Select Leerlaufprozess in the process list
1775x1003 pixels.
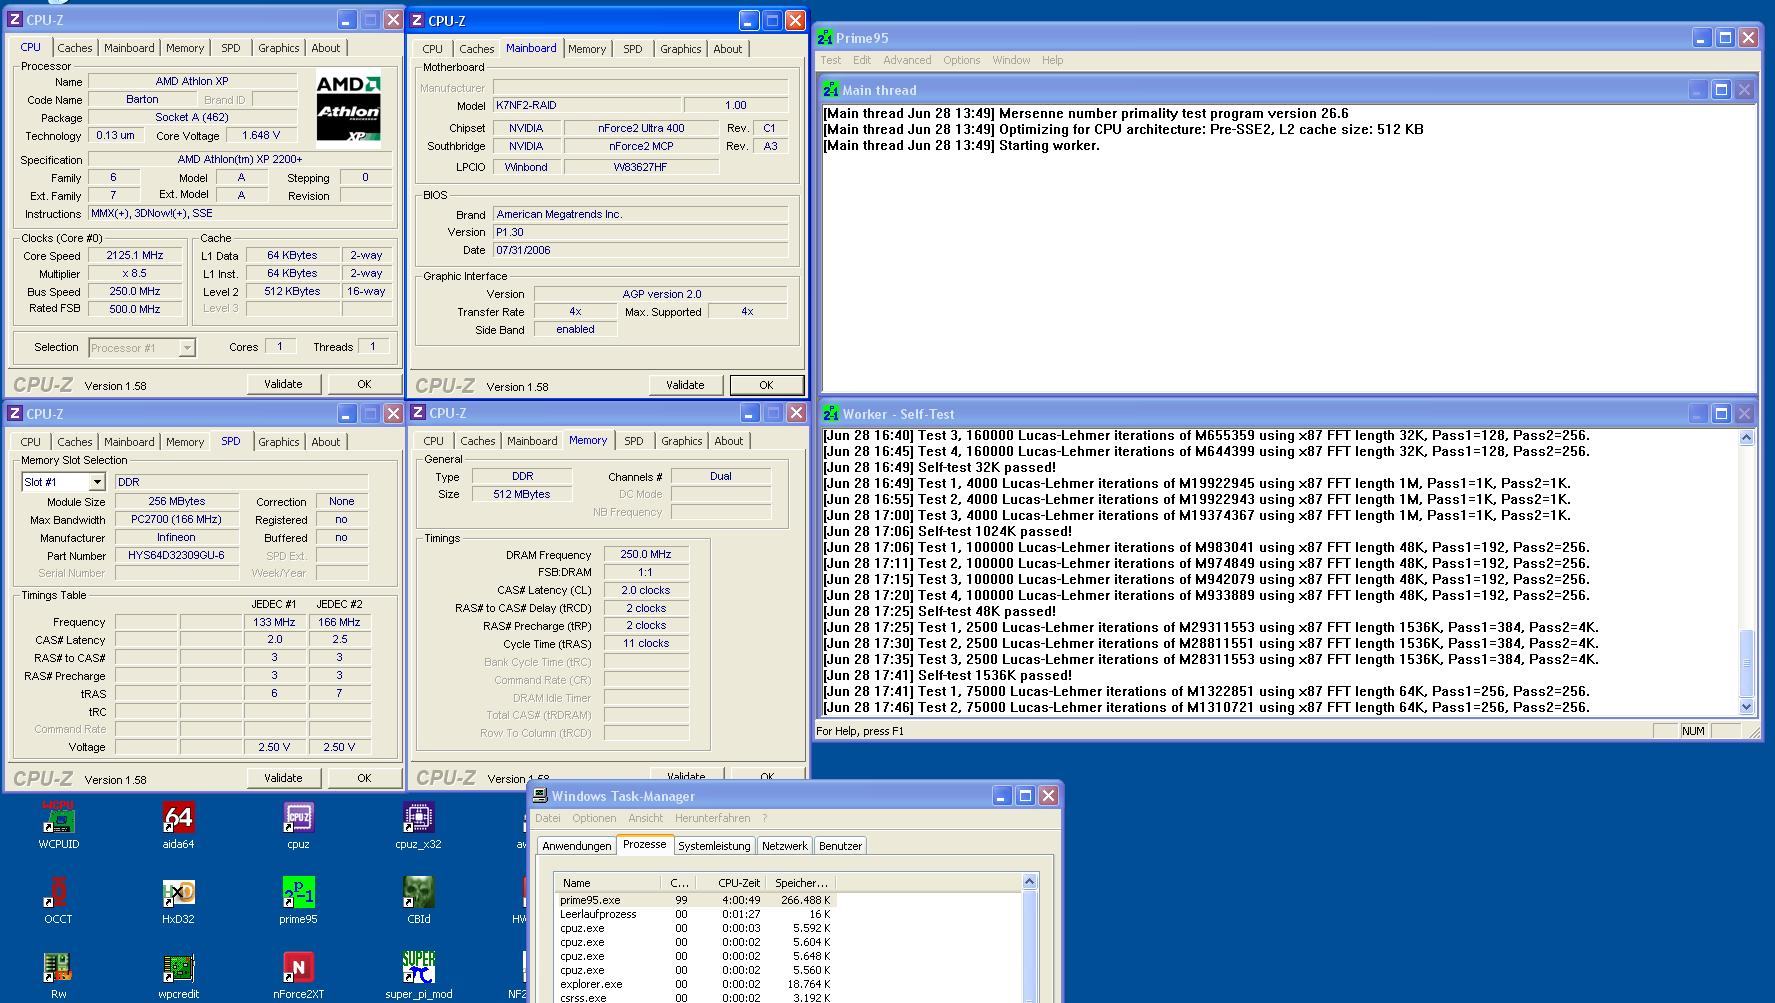694,914
